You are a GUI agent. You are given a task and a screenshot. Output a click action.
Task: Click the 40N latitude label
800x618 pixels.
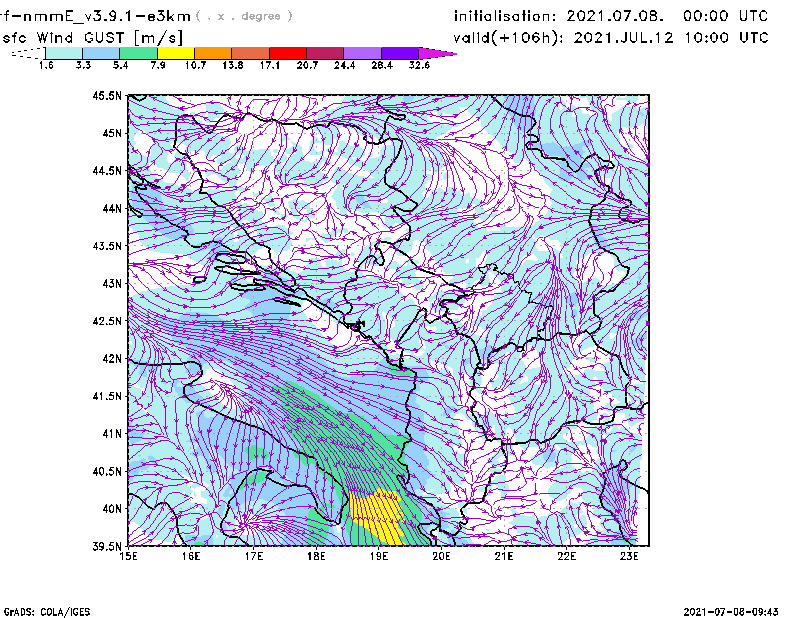click(112, 509)
